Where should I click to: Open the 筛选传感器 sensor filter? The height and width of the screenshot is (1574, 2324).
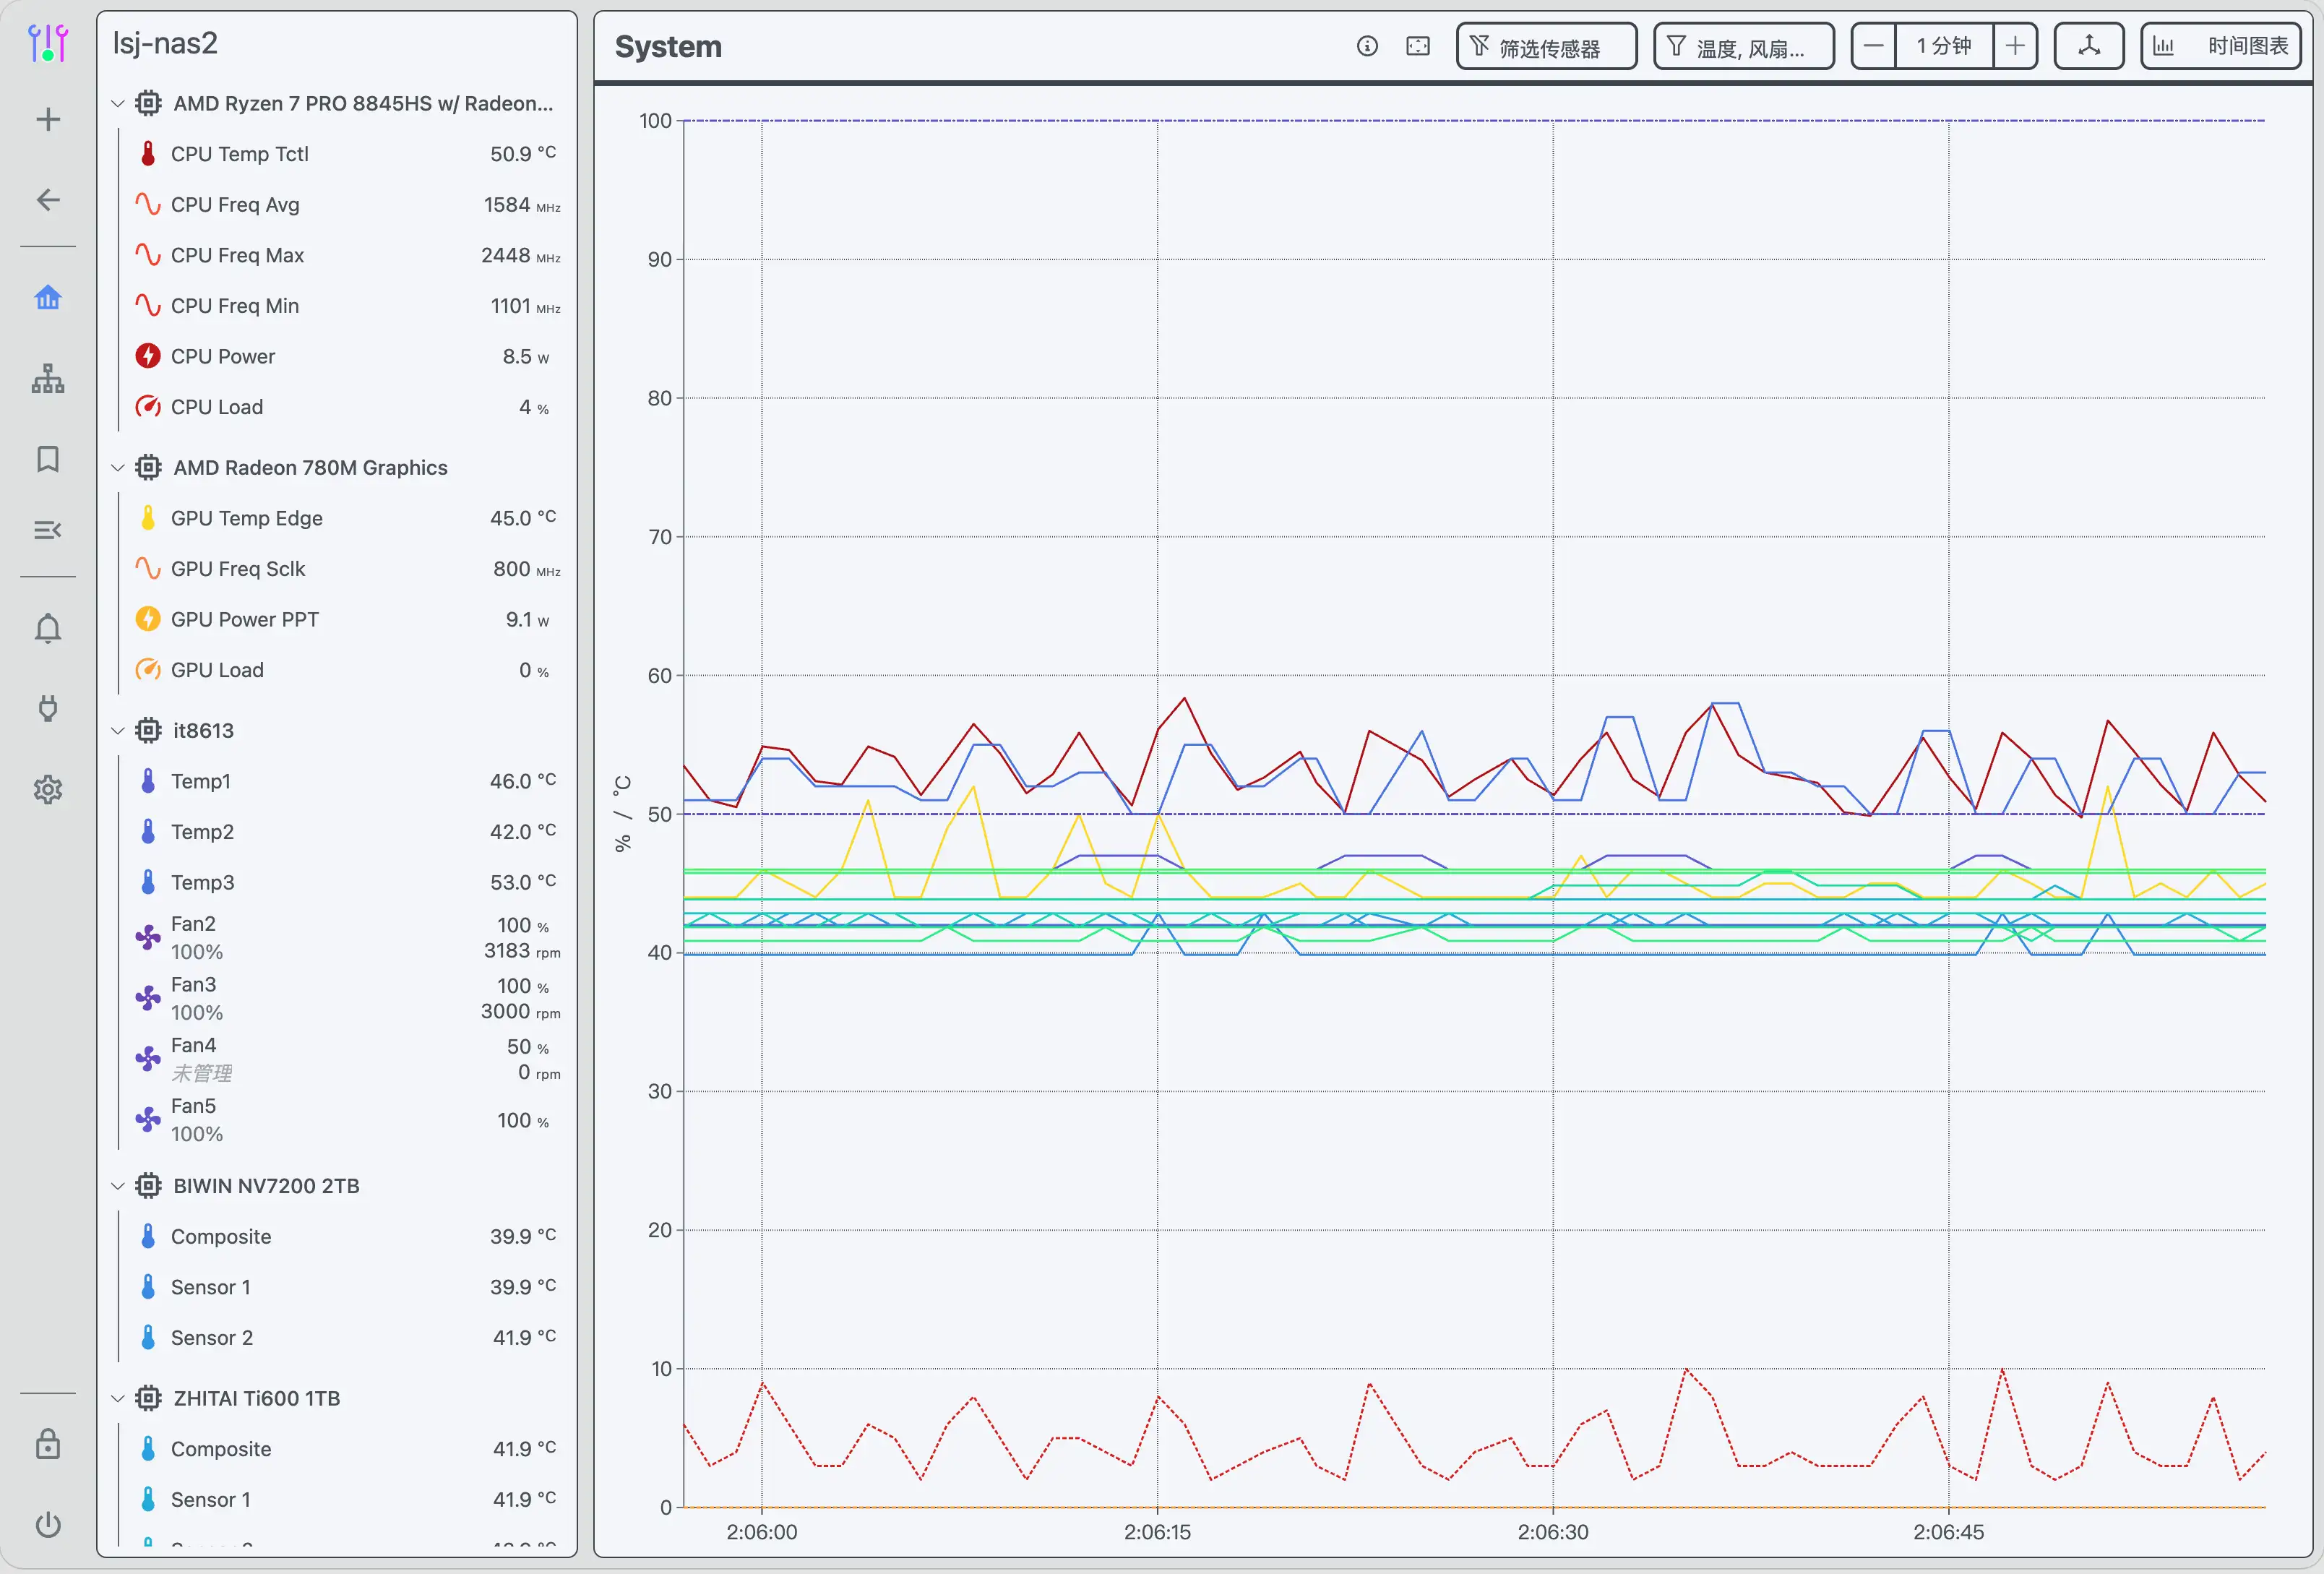coord(1547,46)
